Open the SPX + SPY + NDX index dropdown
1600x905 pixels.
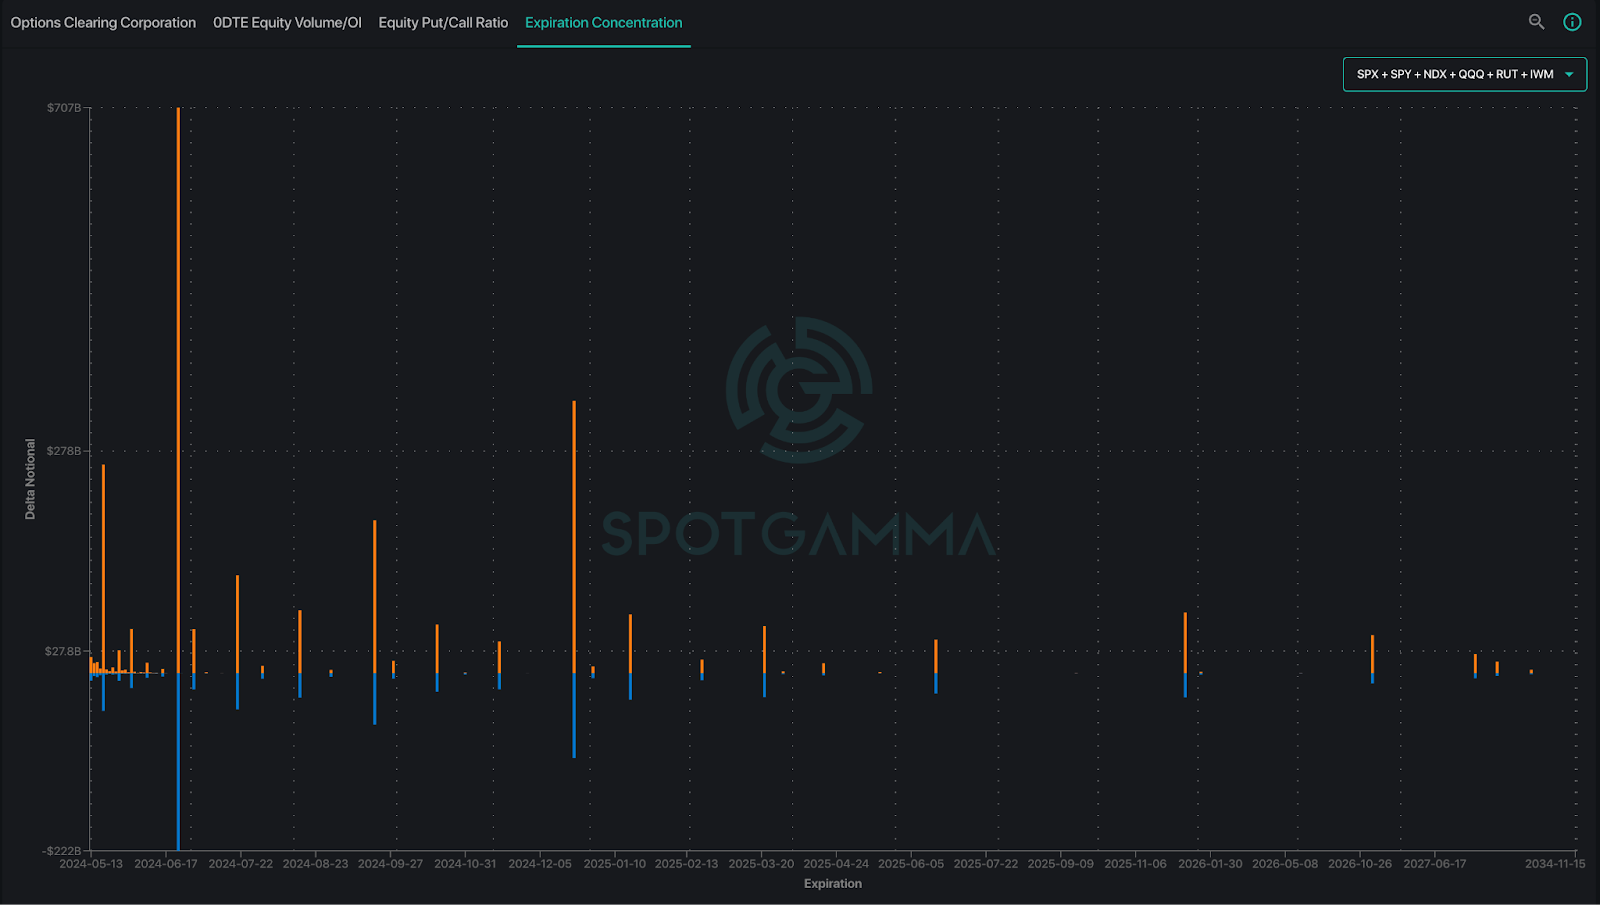pyautogui.click(x=1464, y=74)
